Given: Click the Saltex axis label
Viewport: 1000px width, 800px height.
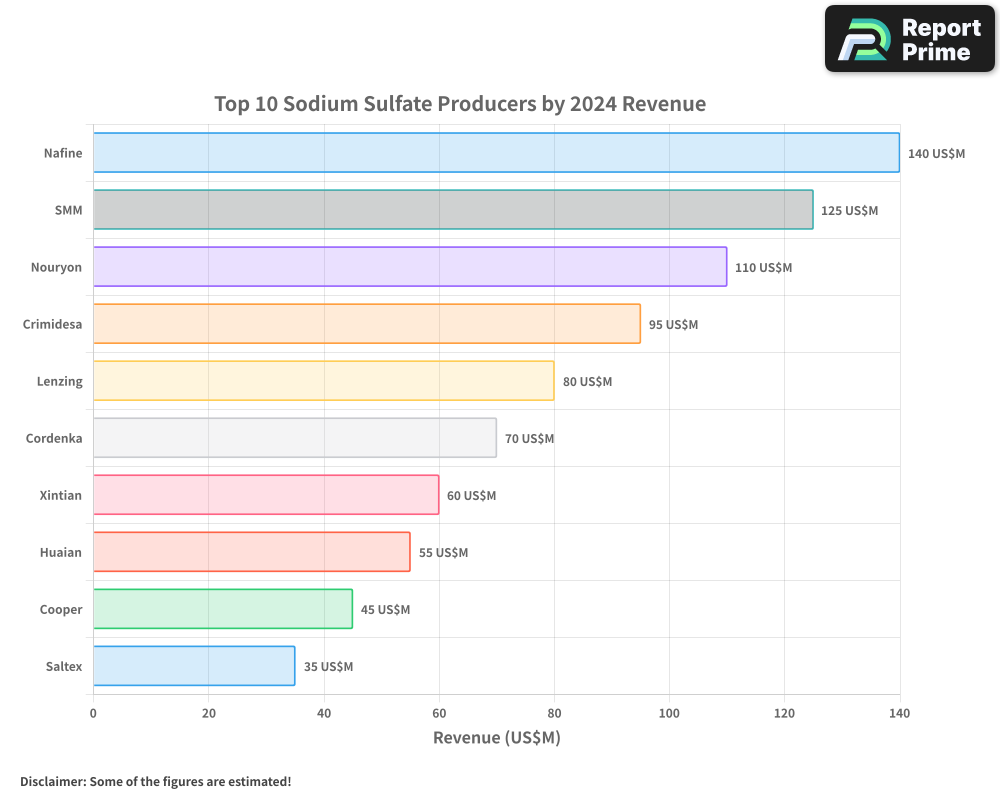Looking at the screenshot, I should (63, 666).
